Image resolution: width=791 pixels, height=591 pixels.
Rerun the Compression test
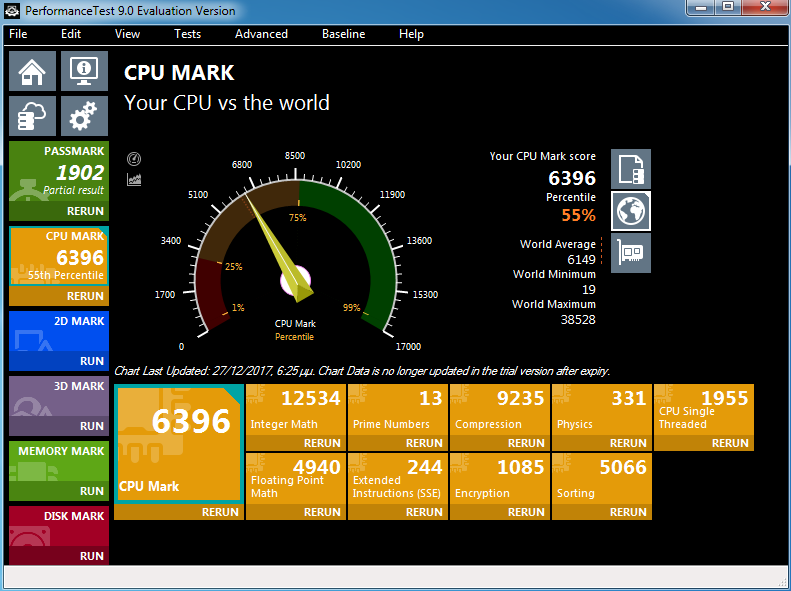coord(500,443)
